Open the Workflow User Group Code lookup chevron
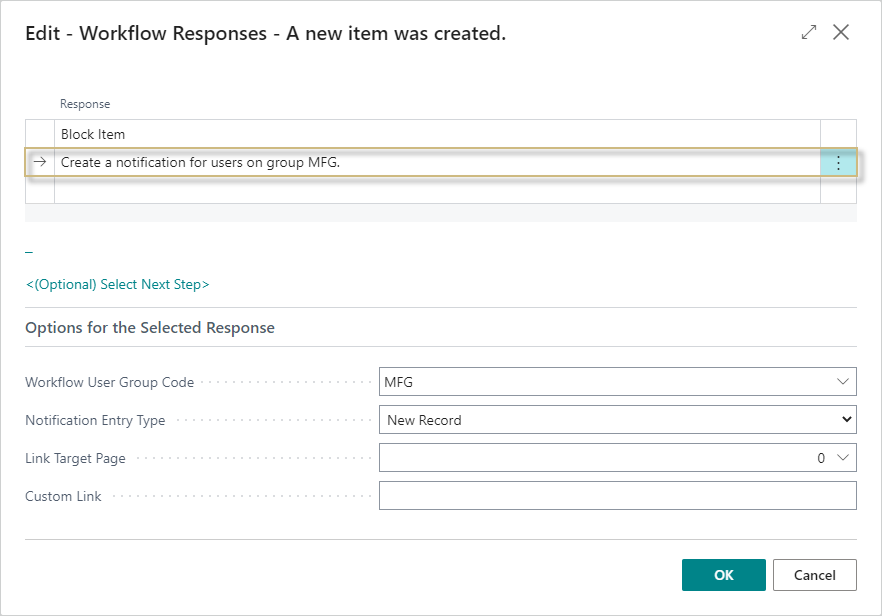The height and width of the screenshot is (616, 882). (x=845, y=381)
